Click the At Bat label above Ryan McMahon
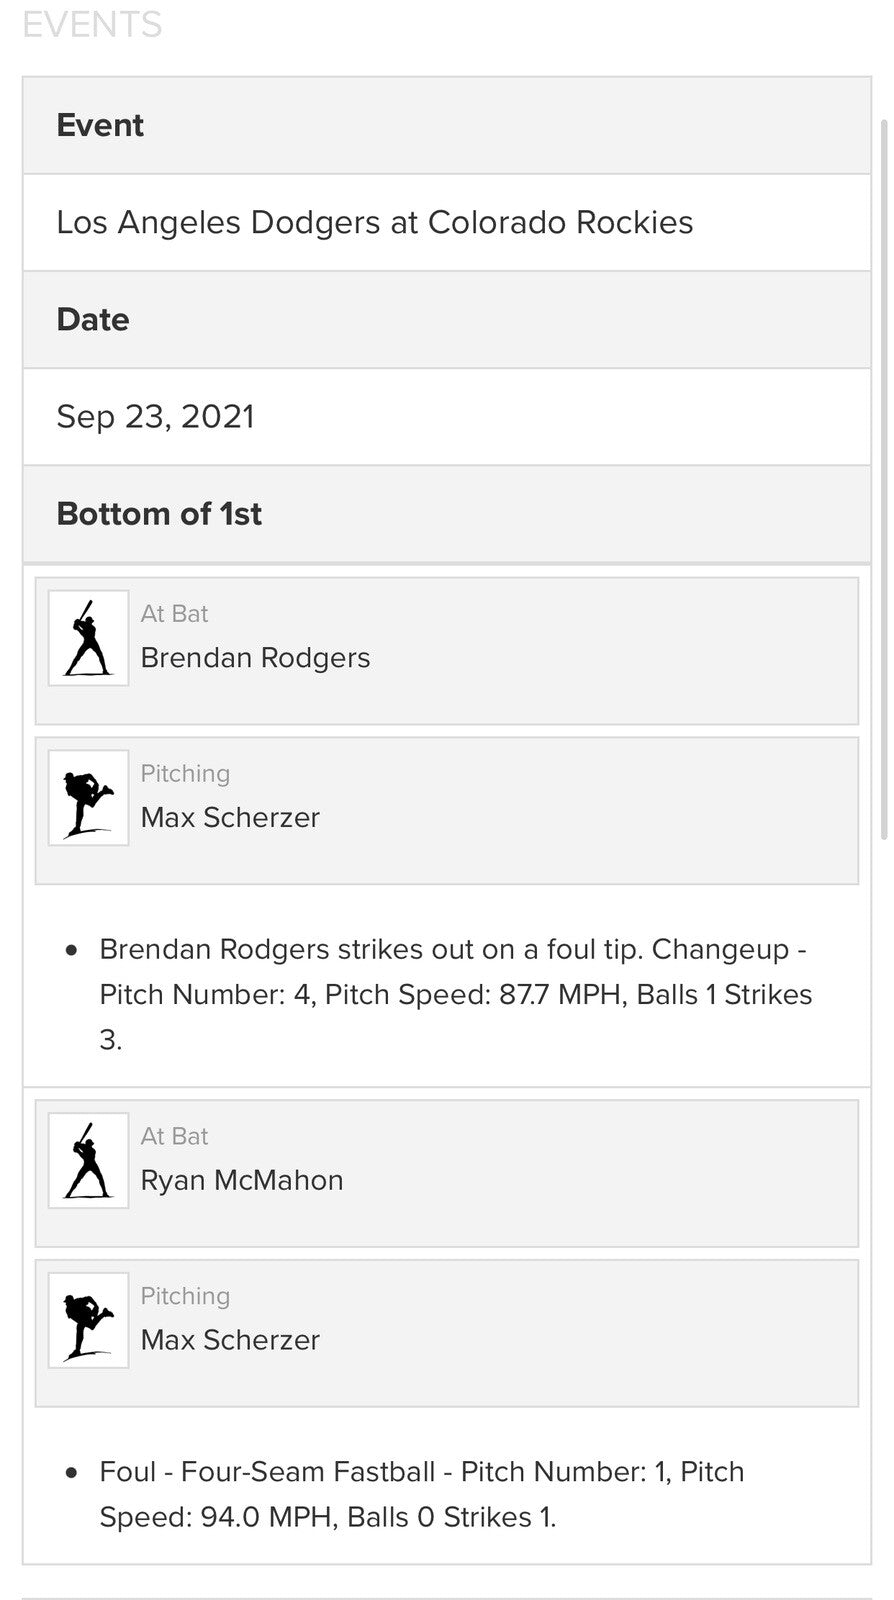The width and height of the screenshot is (894, 1600). click(174, 1137)
